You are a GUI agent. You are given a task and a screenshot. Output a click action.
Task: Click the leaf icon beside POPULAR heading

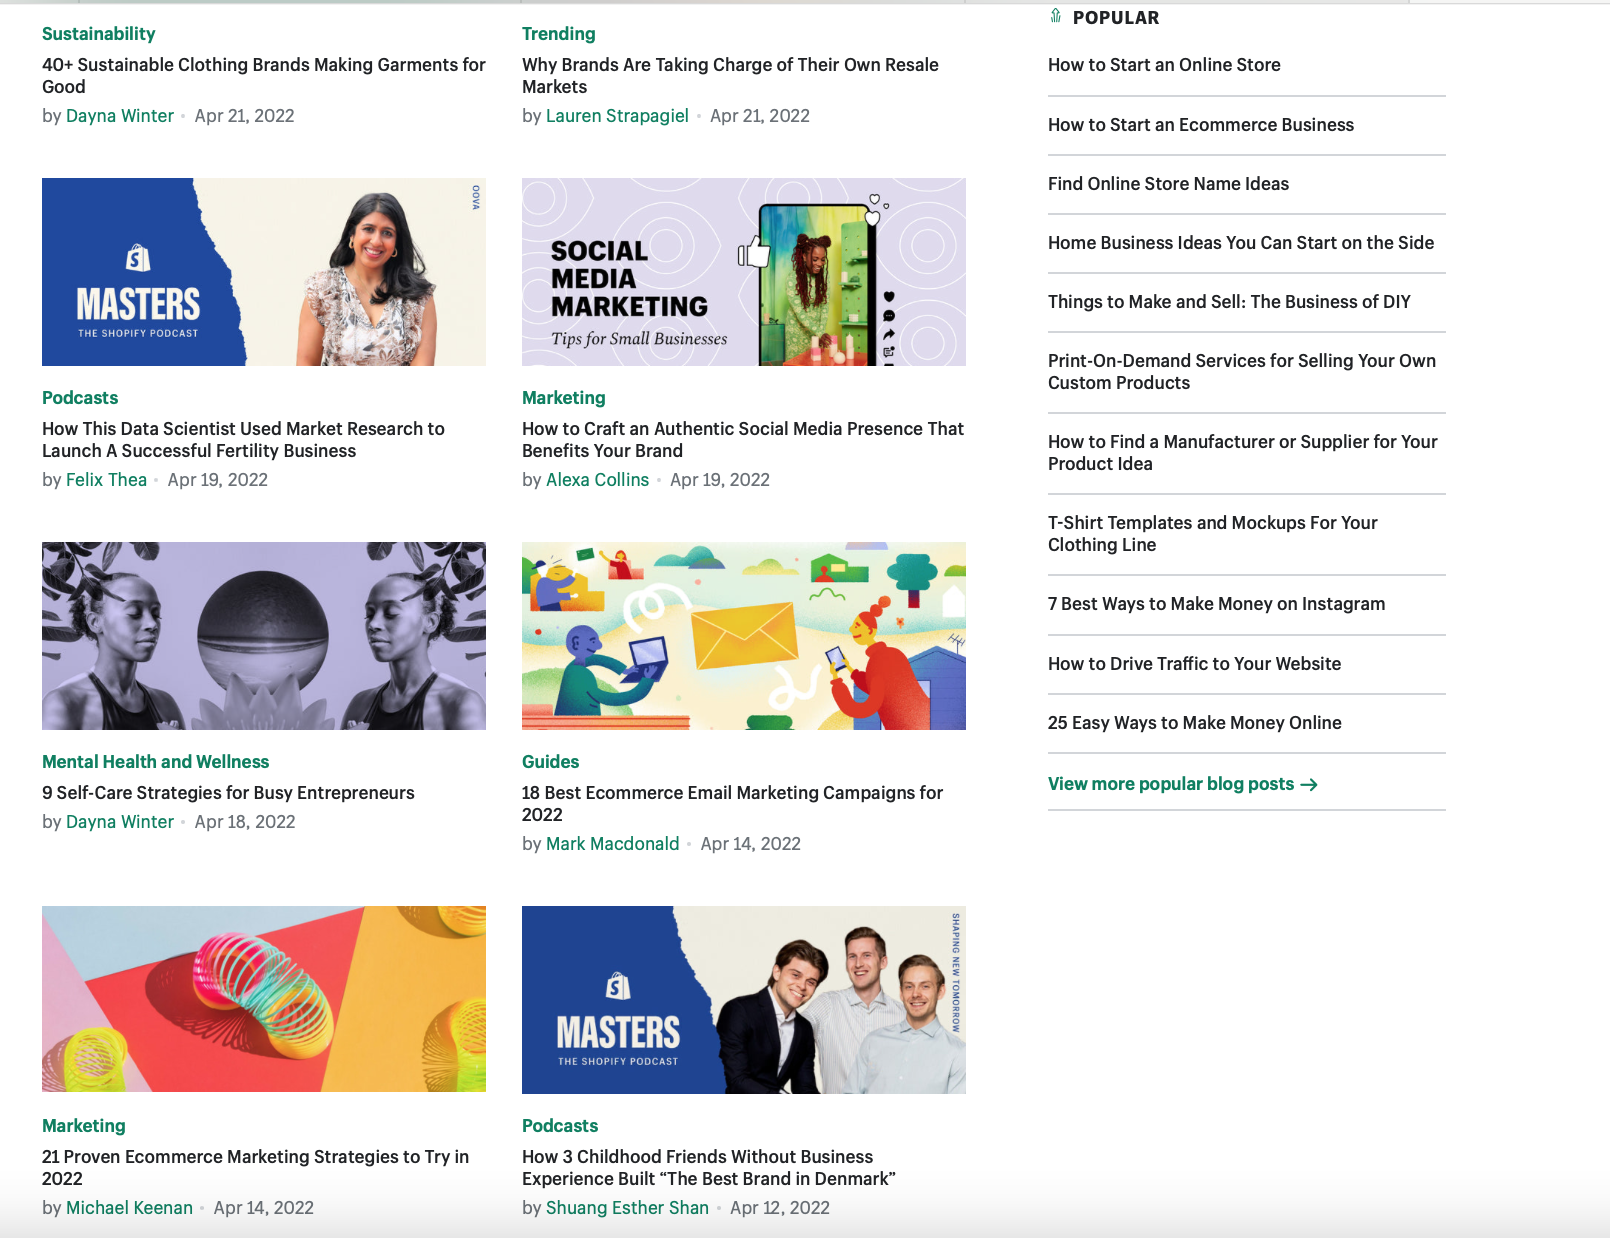1054,16
